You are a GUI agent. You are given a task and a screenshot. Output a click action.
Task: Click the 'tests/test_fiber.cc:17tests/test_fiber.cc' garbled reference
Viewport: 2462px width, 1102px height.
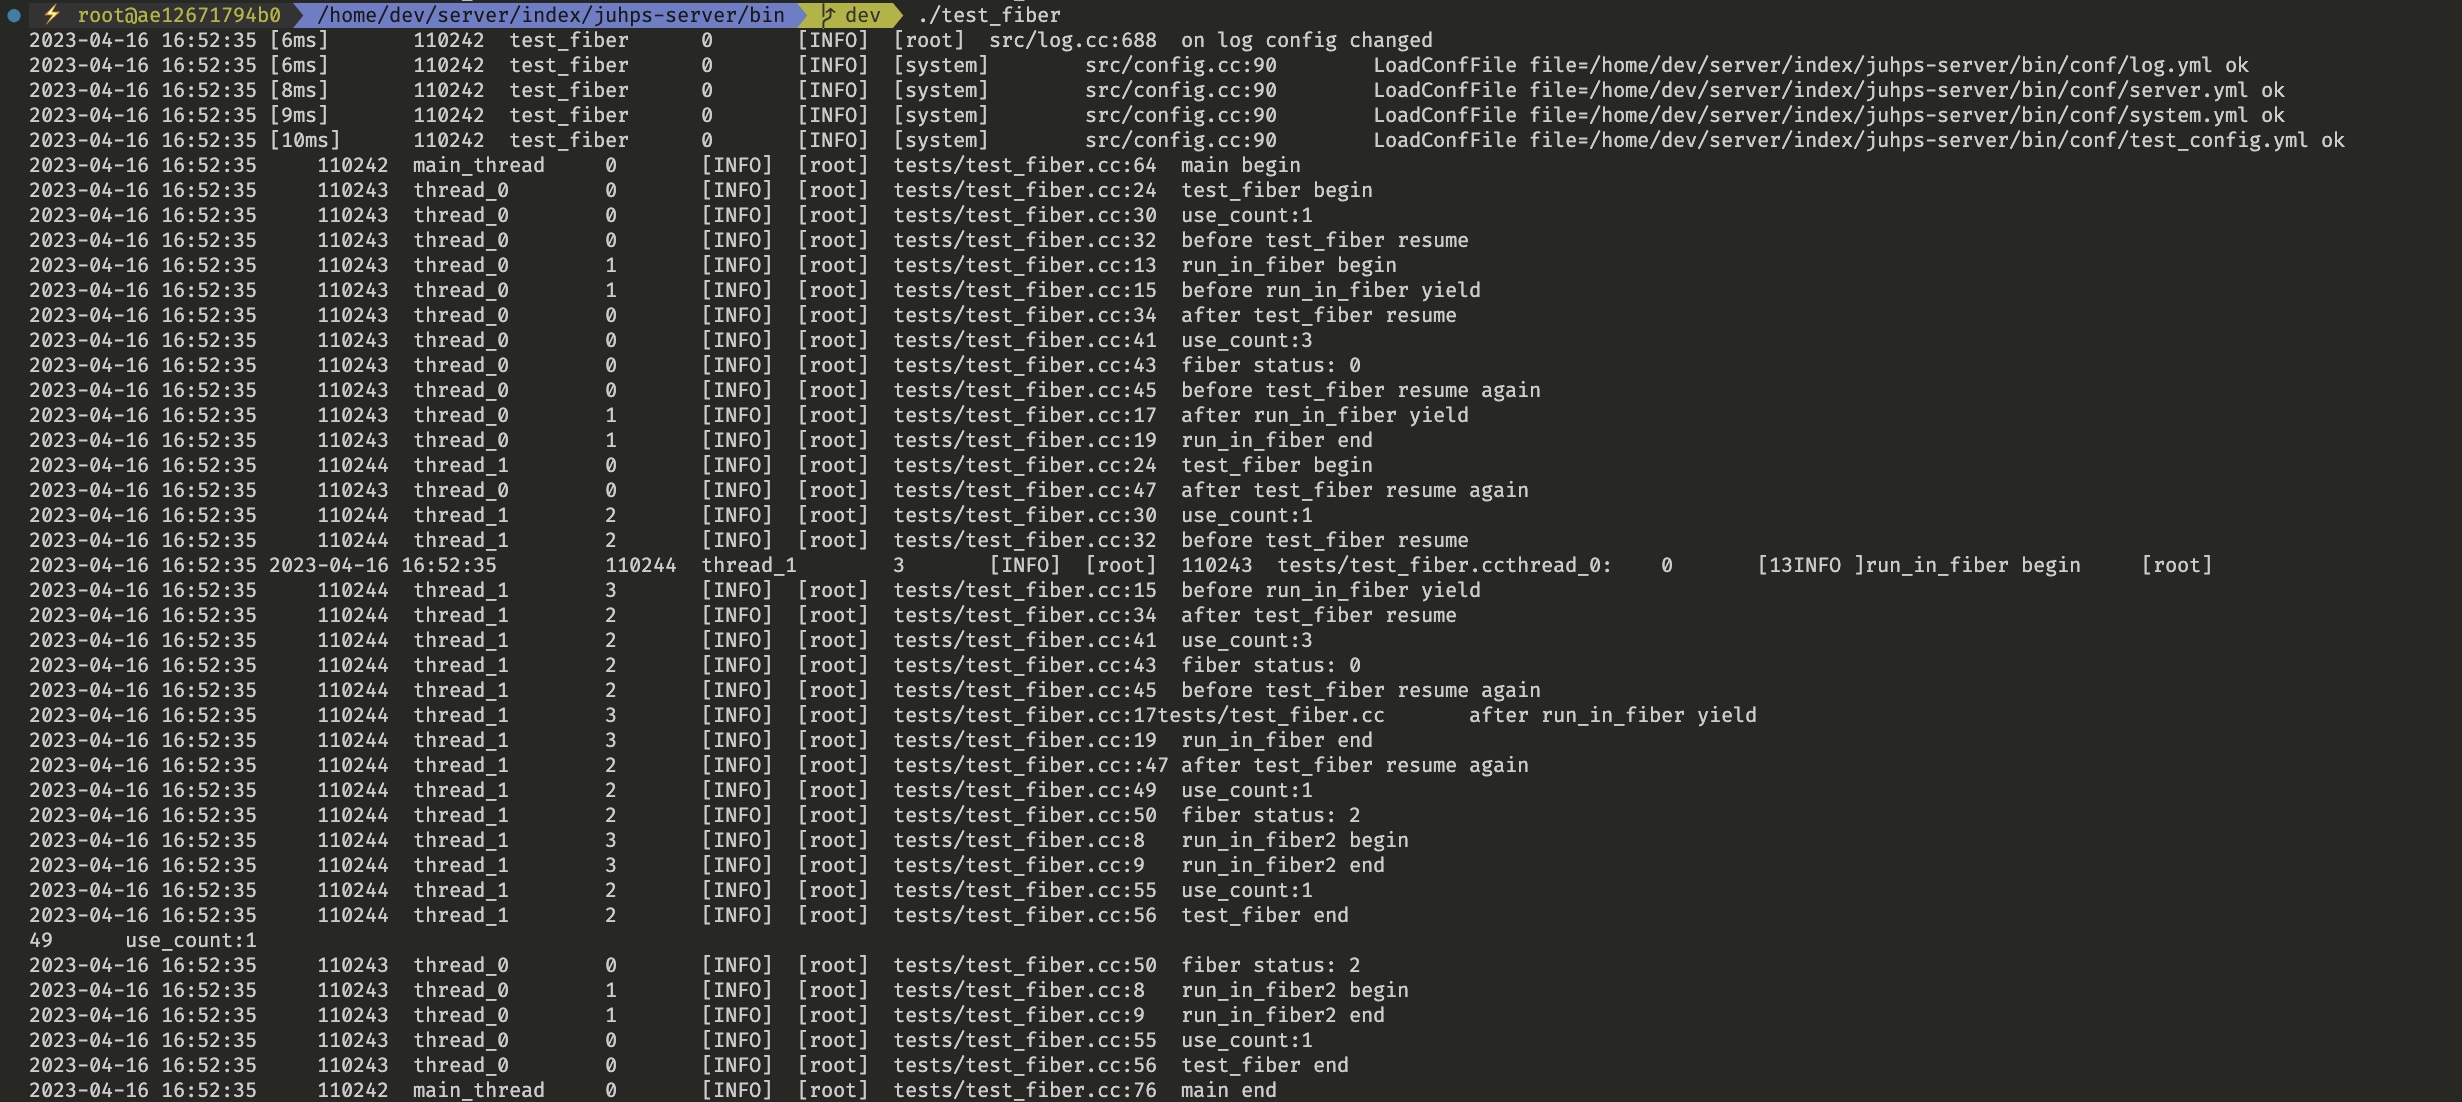[1139, 715]
